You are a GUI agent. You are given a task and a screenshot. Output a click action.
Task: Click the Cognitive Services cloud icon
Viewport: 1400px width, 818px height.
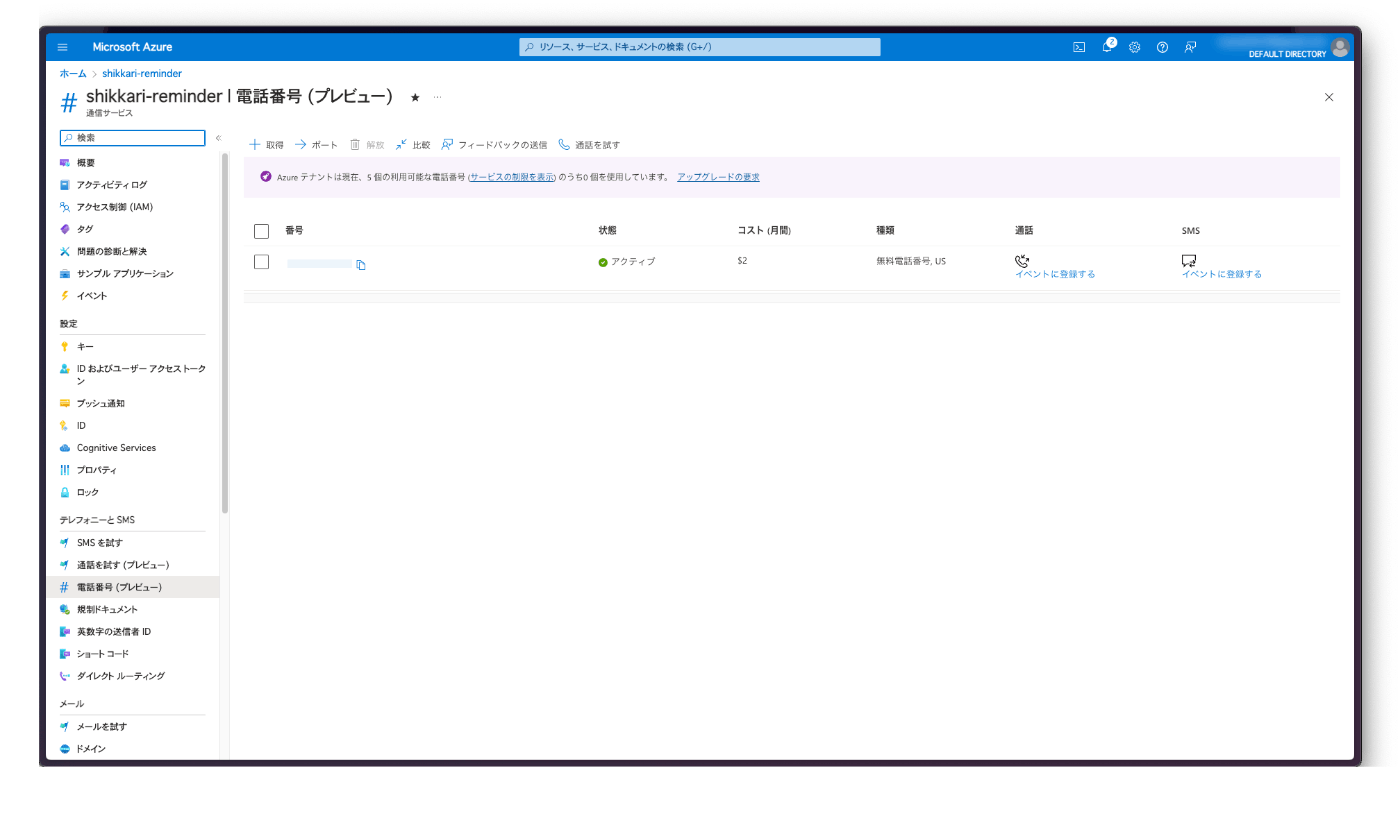tap(65, 448)
